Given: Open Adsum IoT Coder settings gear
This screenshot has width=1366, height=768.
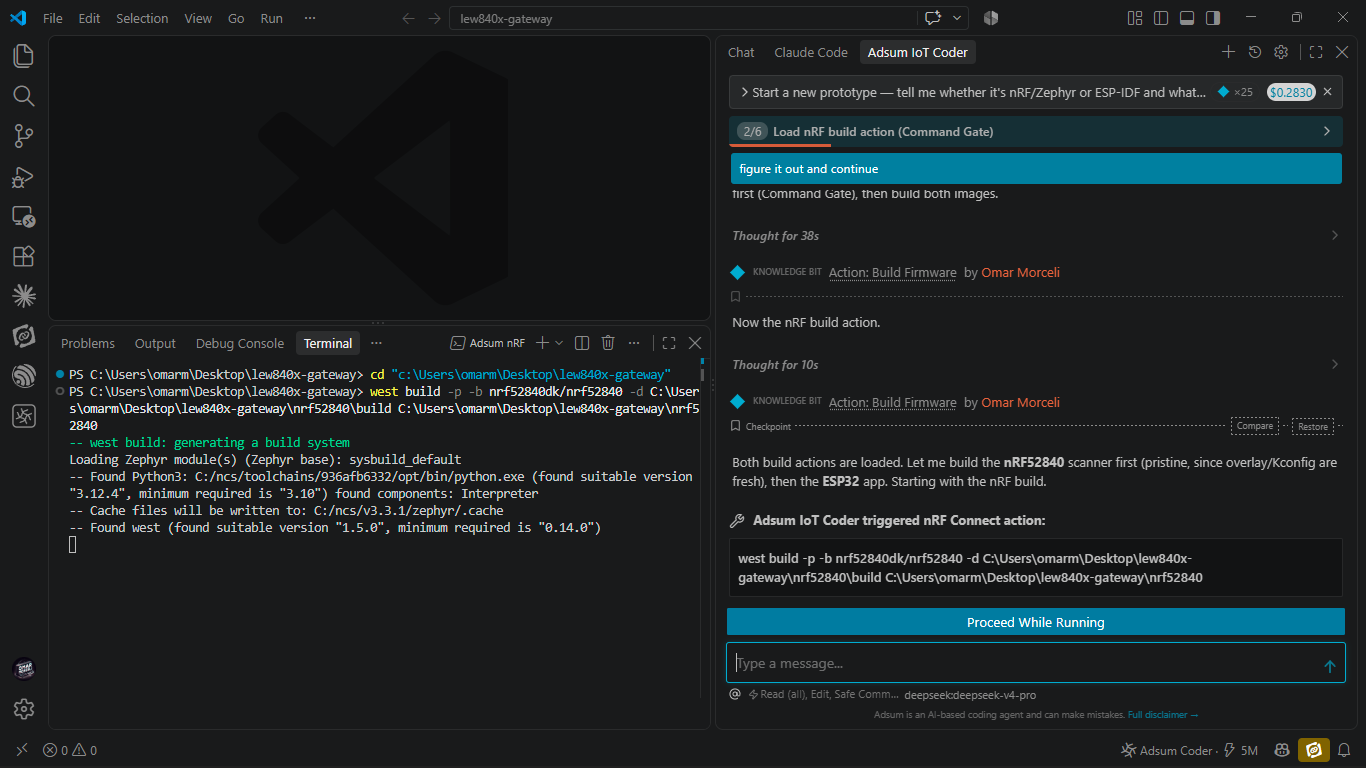Looking at the screenshot, I should coord(1281,52).
